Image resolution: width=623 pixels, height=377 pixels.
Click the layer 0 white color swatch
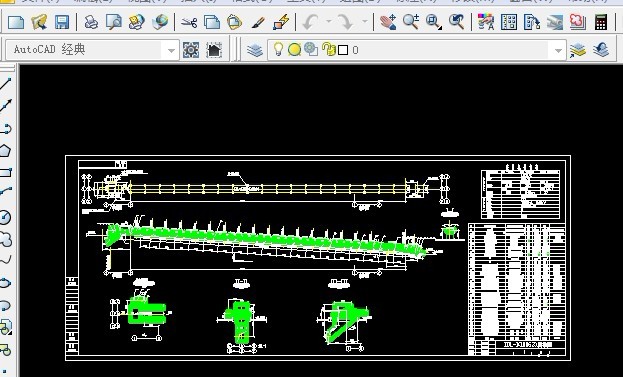(x=343, y=50)
